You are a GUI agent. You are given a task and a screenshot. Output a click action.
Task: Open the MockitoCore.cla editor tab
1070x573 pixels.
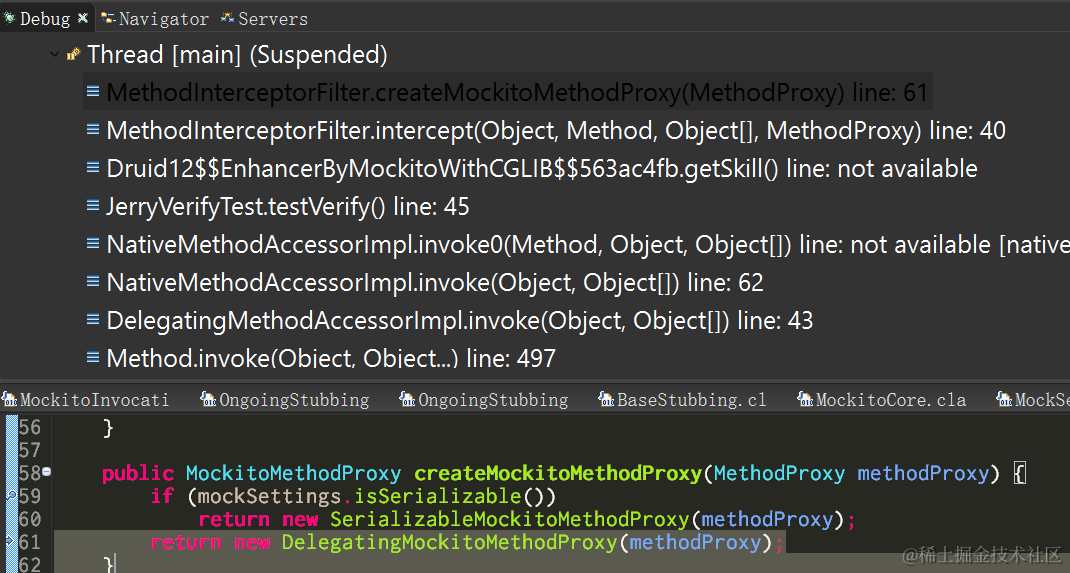coord(882,400)
